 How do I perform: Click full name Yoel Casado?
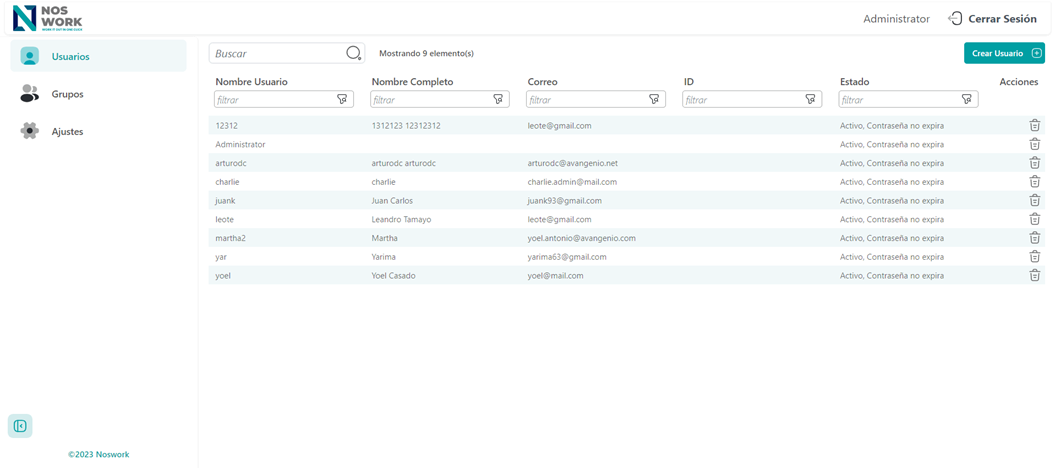394,276
